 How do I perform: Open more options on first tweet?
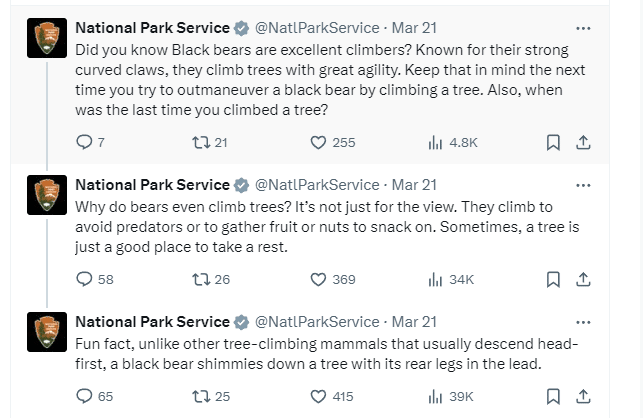[584, 27]
